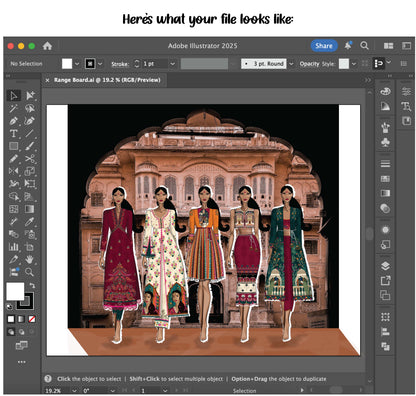Select the Hand tool
Screen dimensions: 416x396
coord(30,259)
